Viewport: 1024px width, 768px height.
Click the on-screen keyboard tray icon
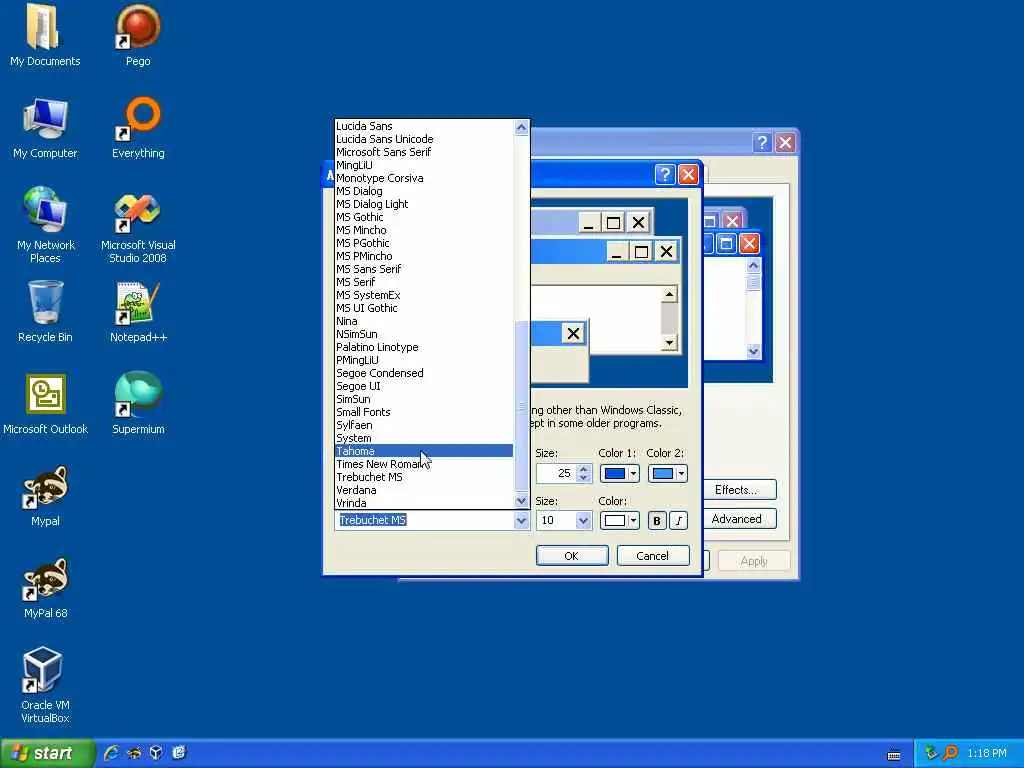pyautogui.click(x=894, y=755)
